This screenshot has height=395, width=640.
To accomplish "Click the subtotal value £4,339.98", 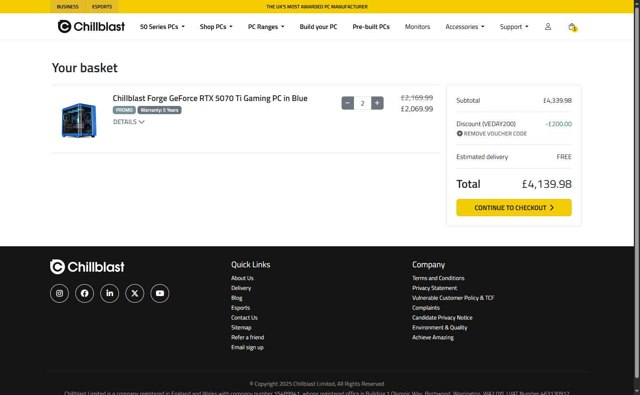I will point(557,100).
